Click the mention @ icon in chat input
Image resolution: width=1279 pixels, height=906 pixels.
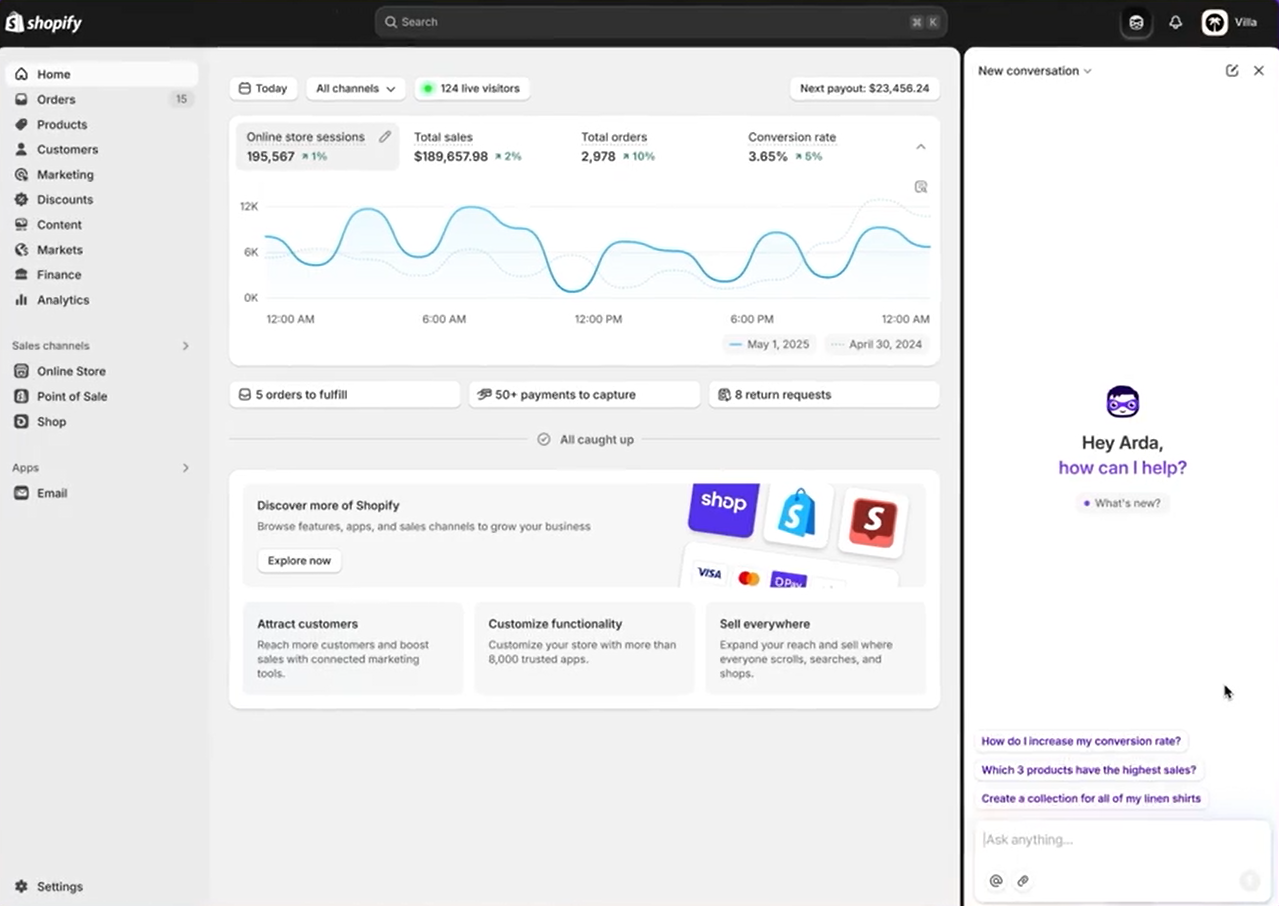(995, 881)
